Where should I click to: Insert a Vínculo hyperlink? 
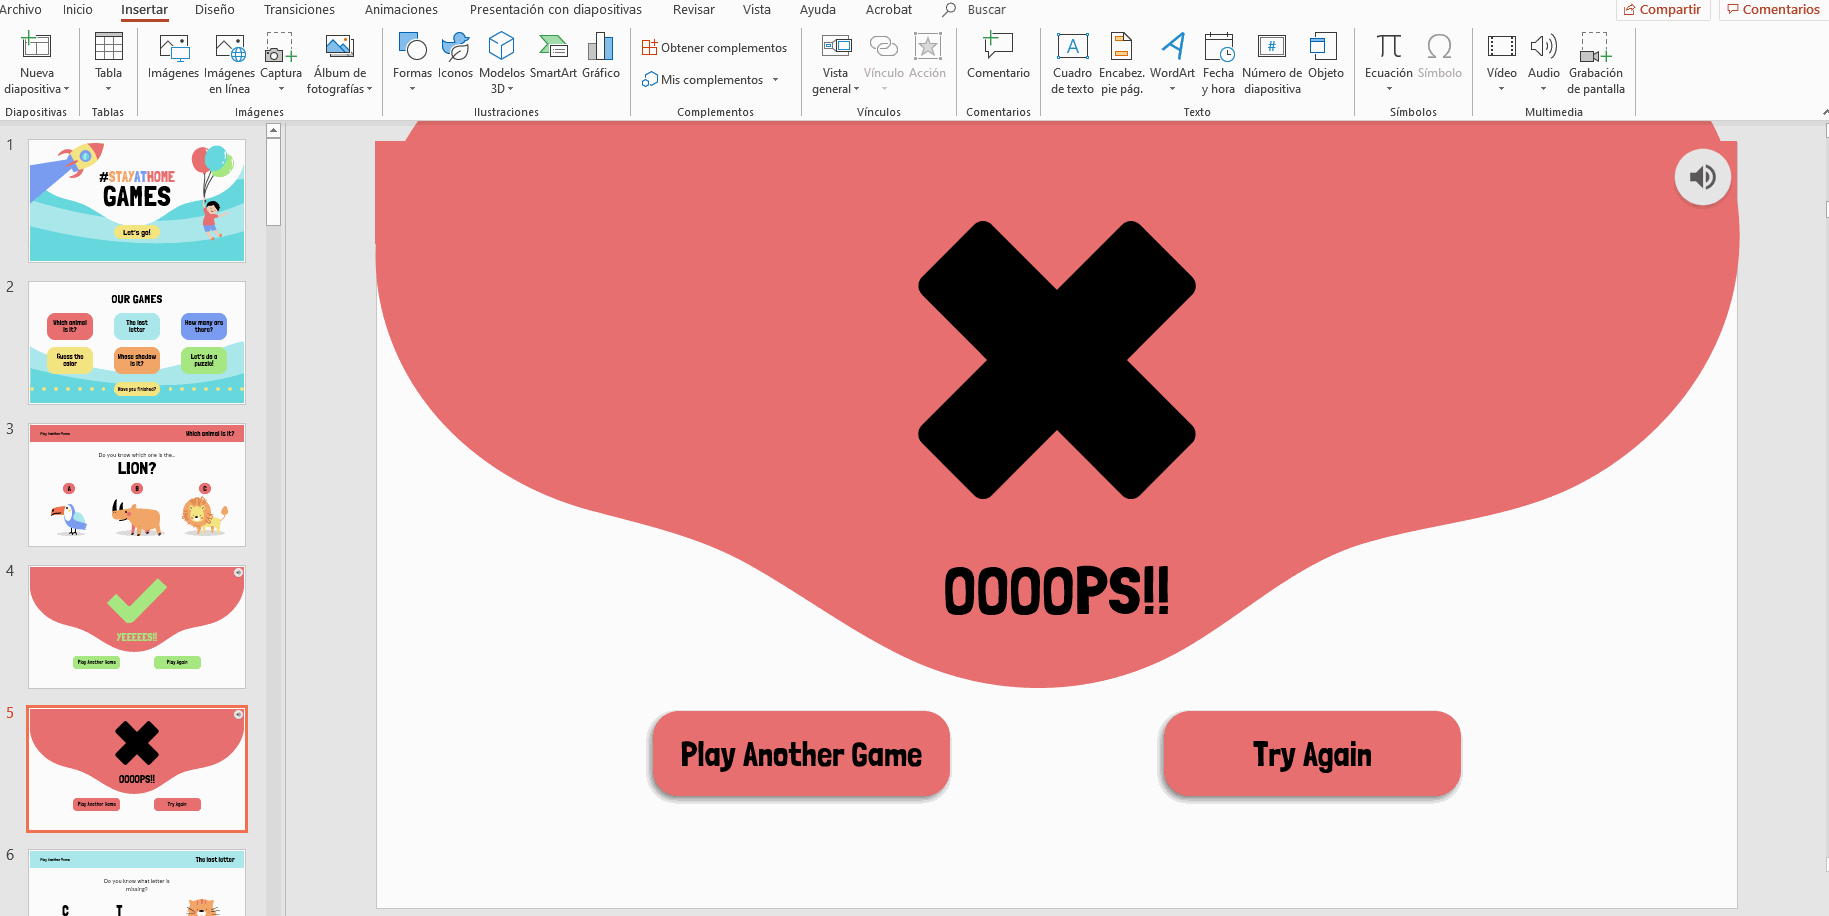[x=883, y=46]
